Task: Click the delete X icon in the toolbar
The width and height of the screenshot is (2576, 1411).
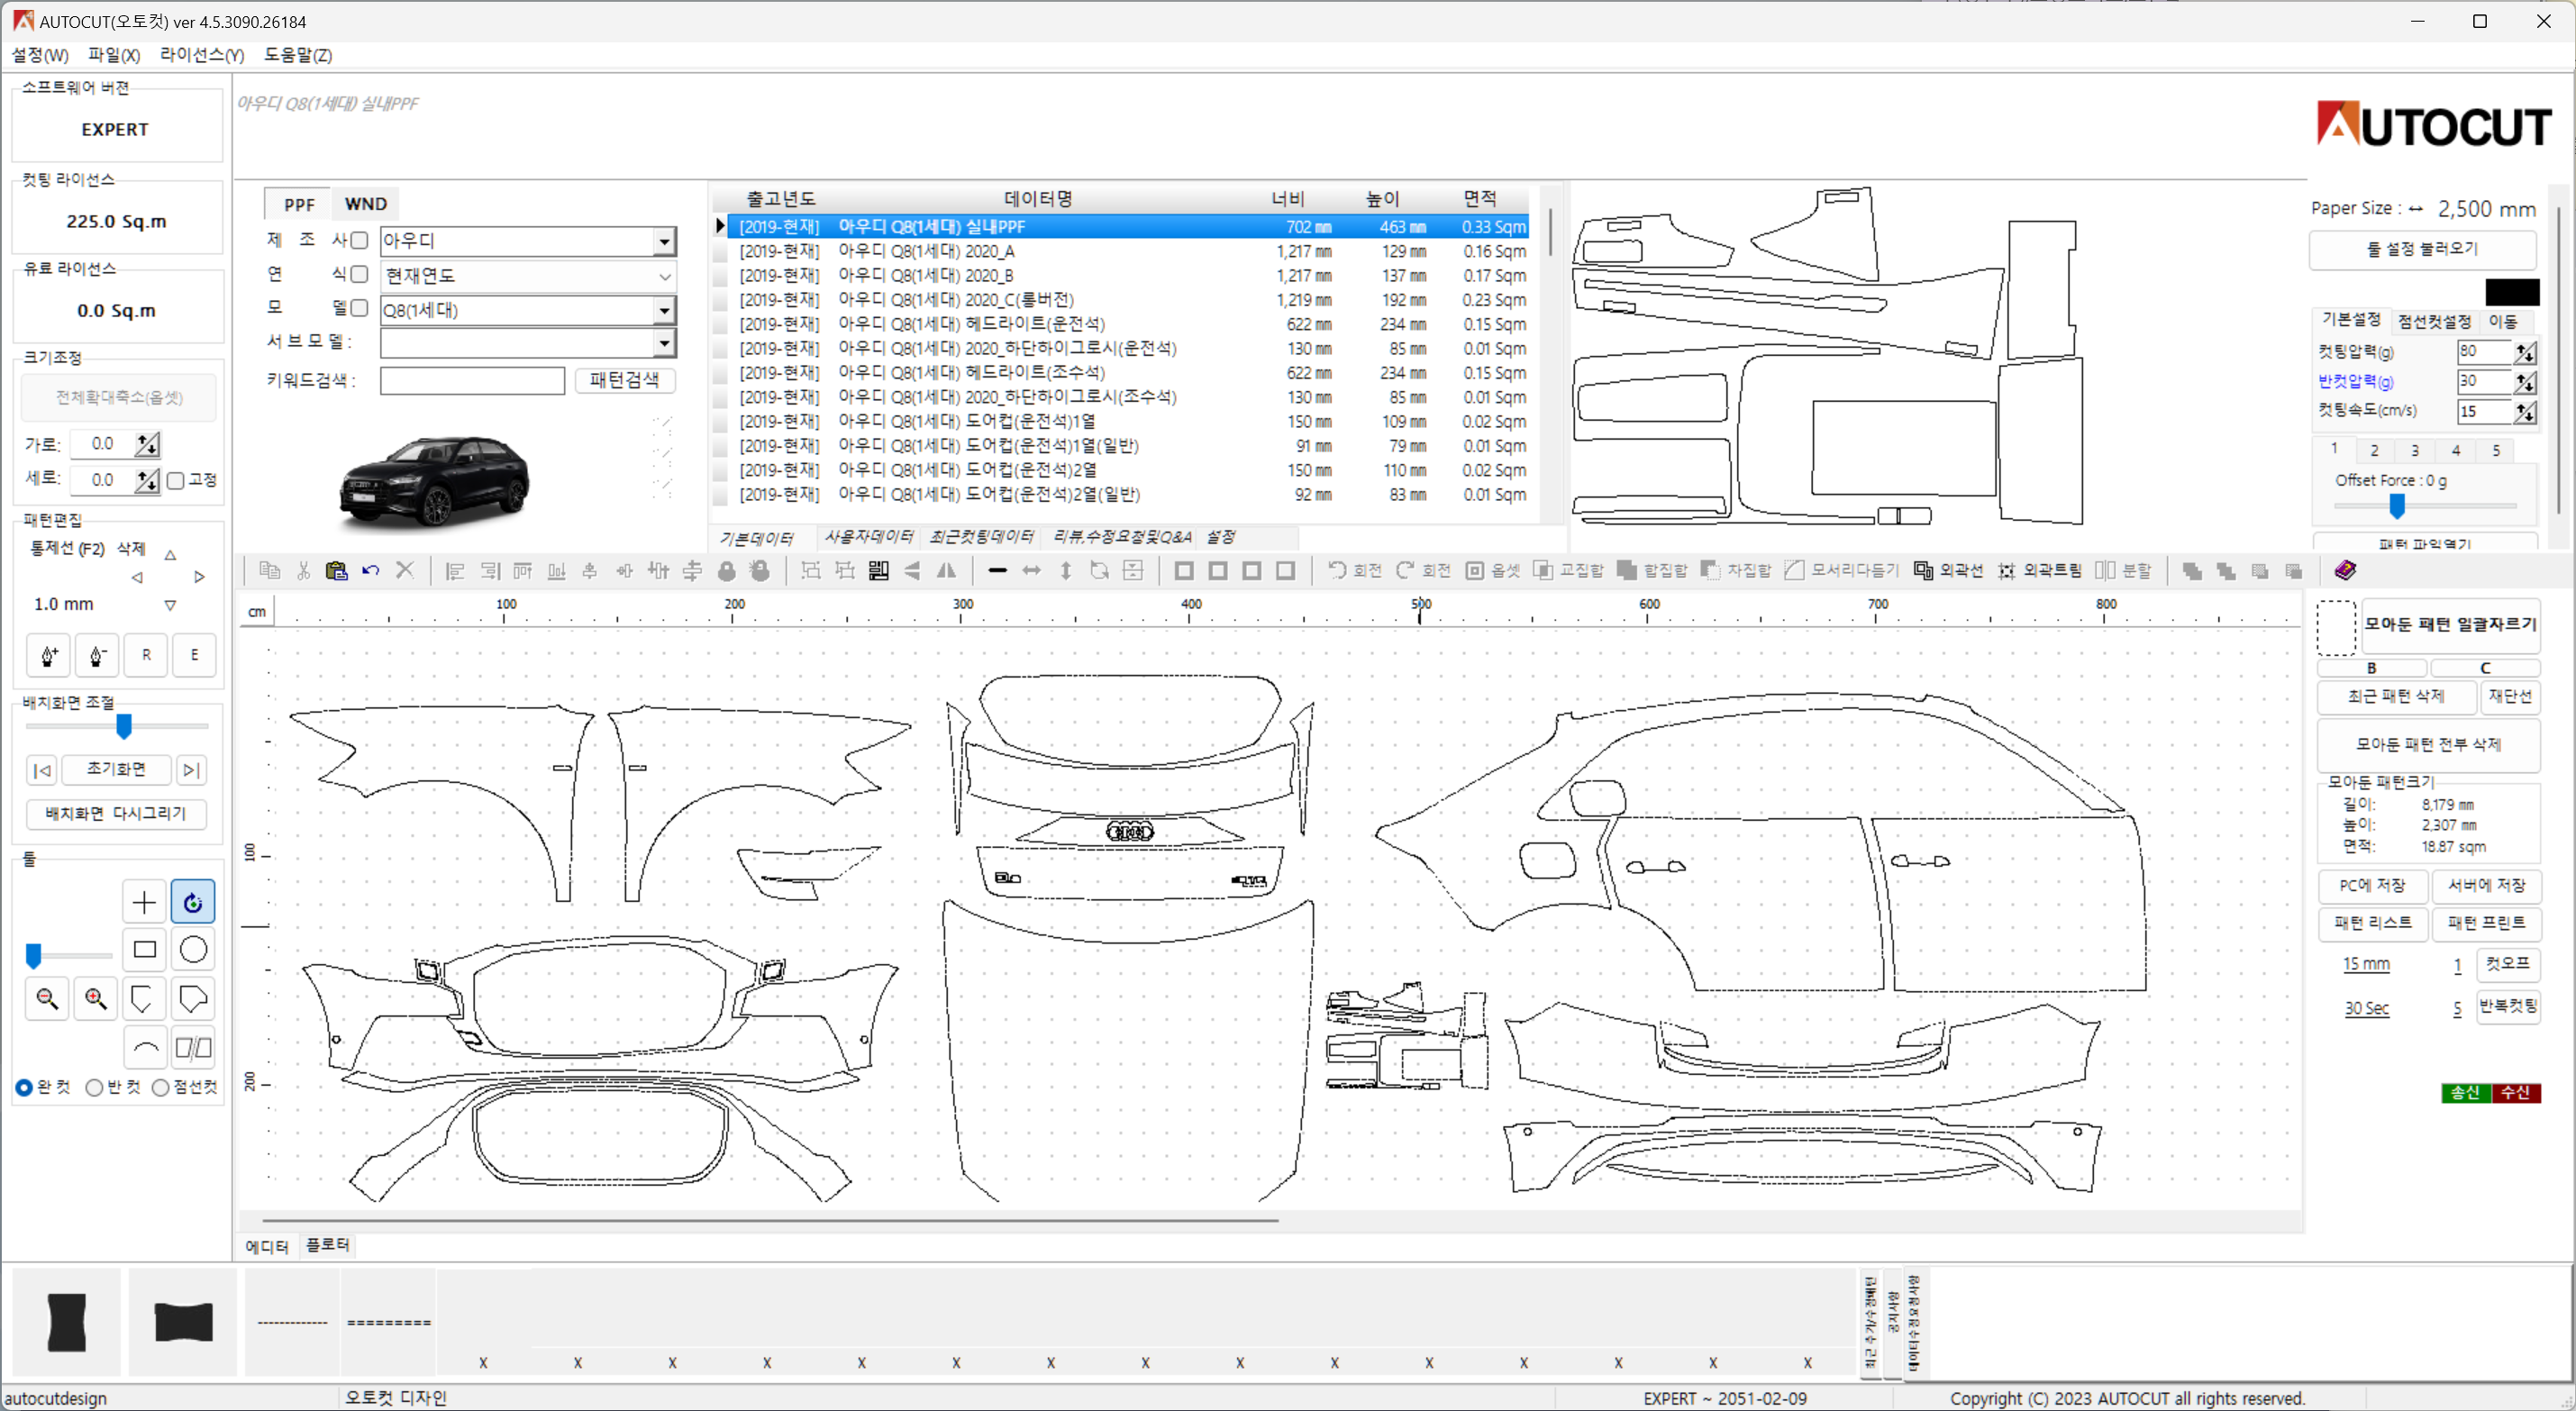Action: [404, 570]
